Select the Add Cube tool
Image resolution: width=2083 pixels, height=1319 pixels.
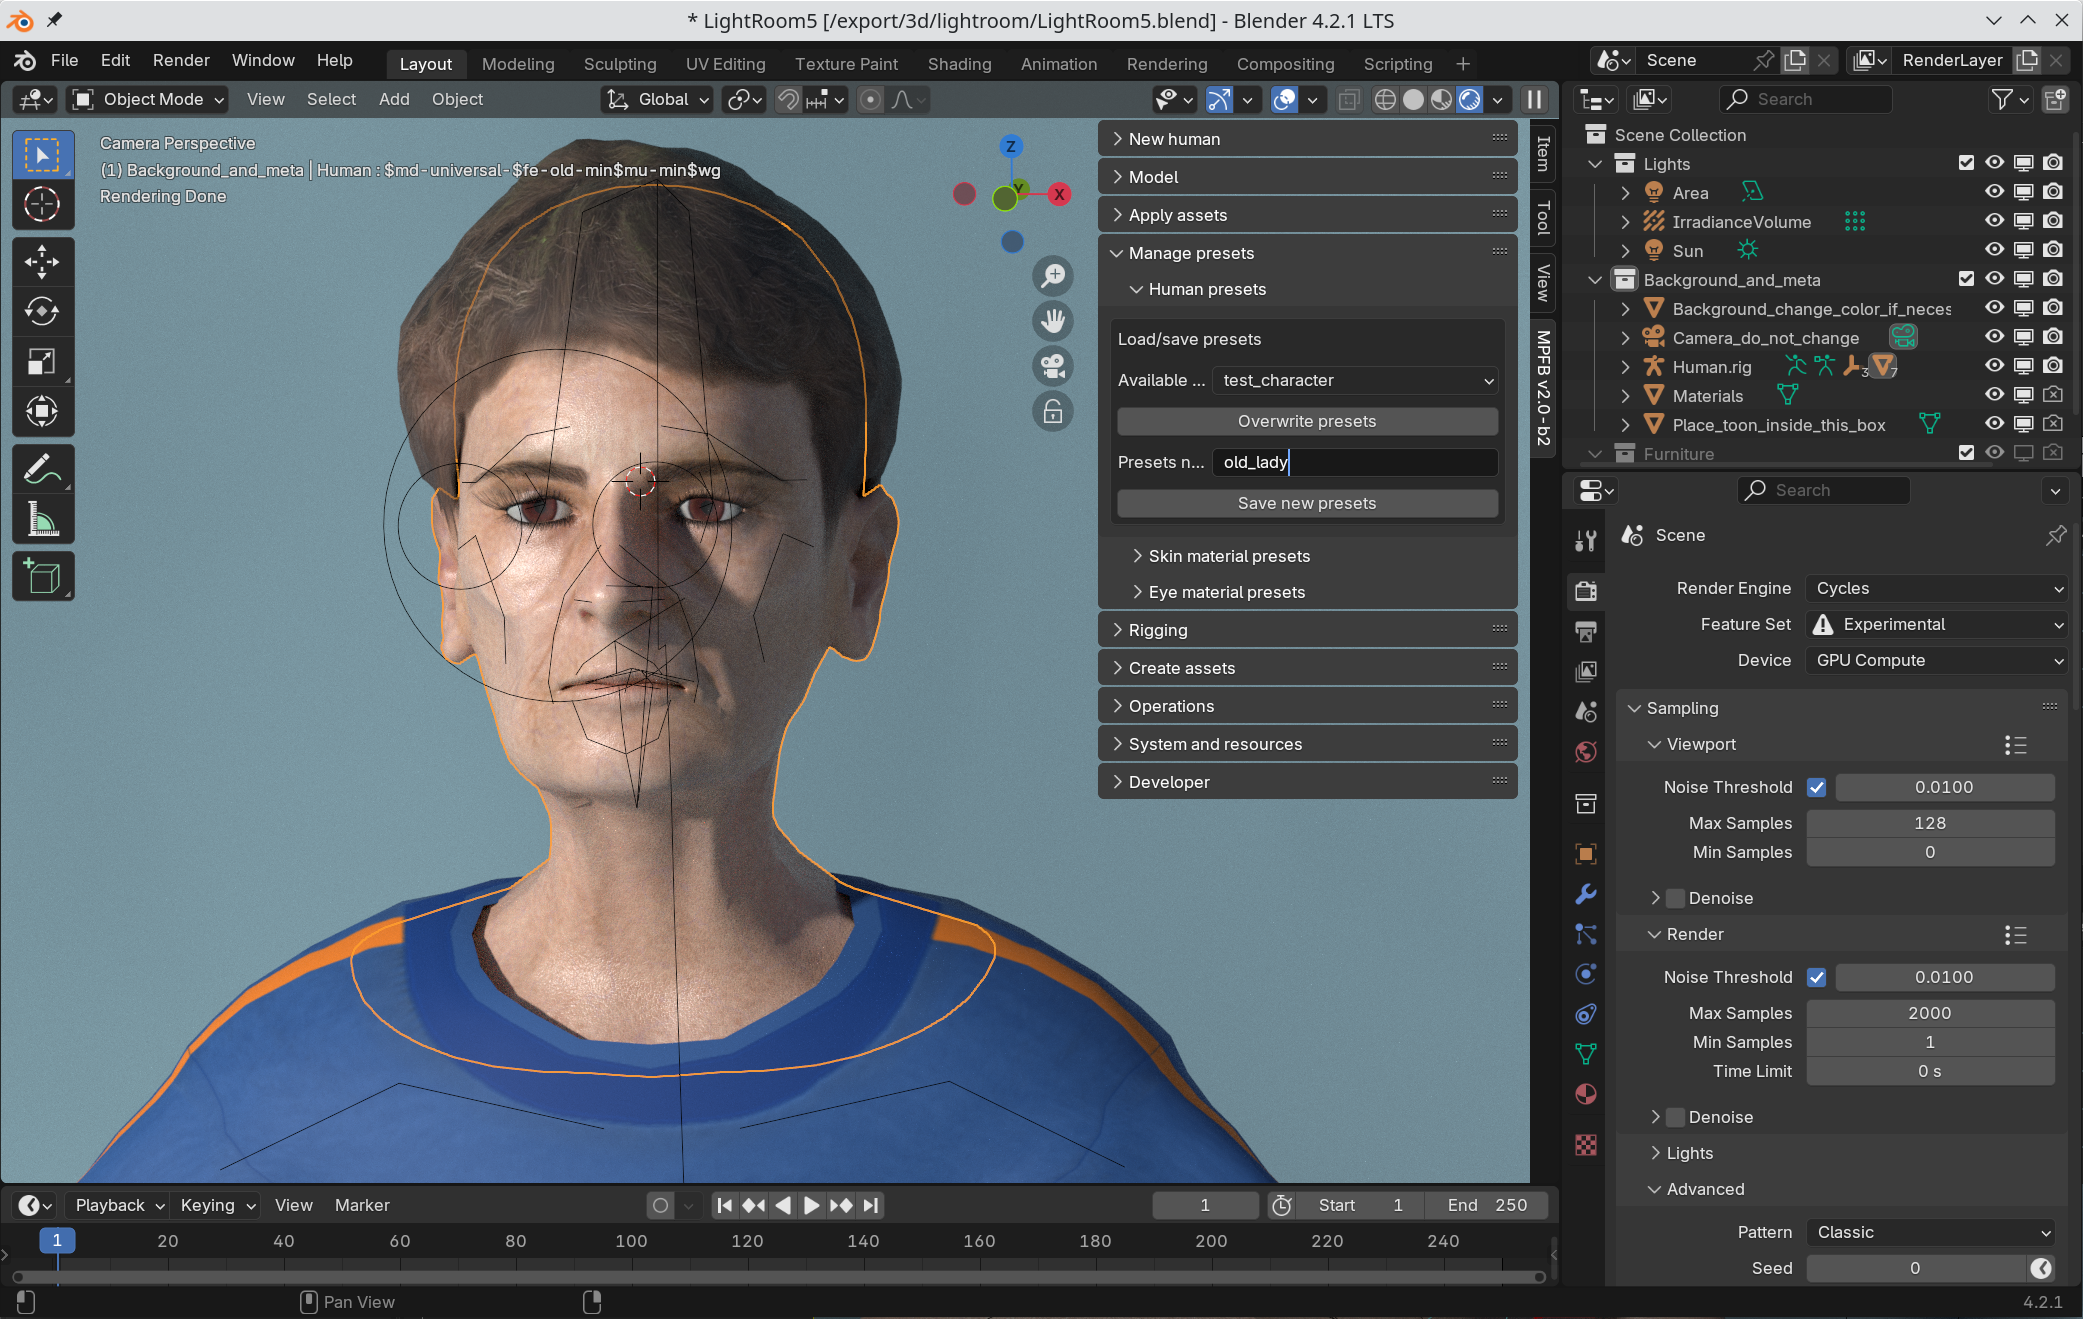(x=42, y=577)
